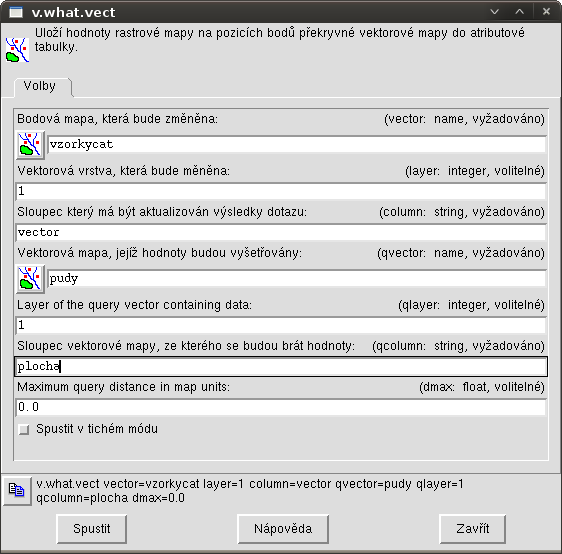The height and width of the screenshot is (554, 562).
Task: Open vector map selector beside pudy field
Action: (x=30, y=279)
